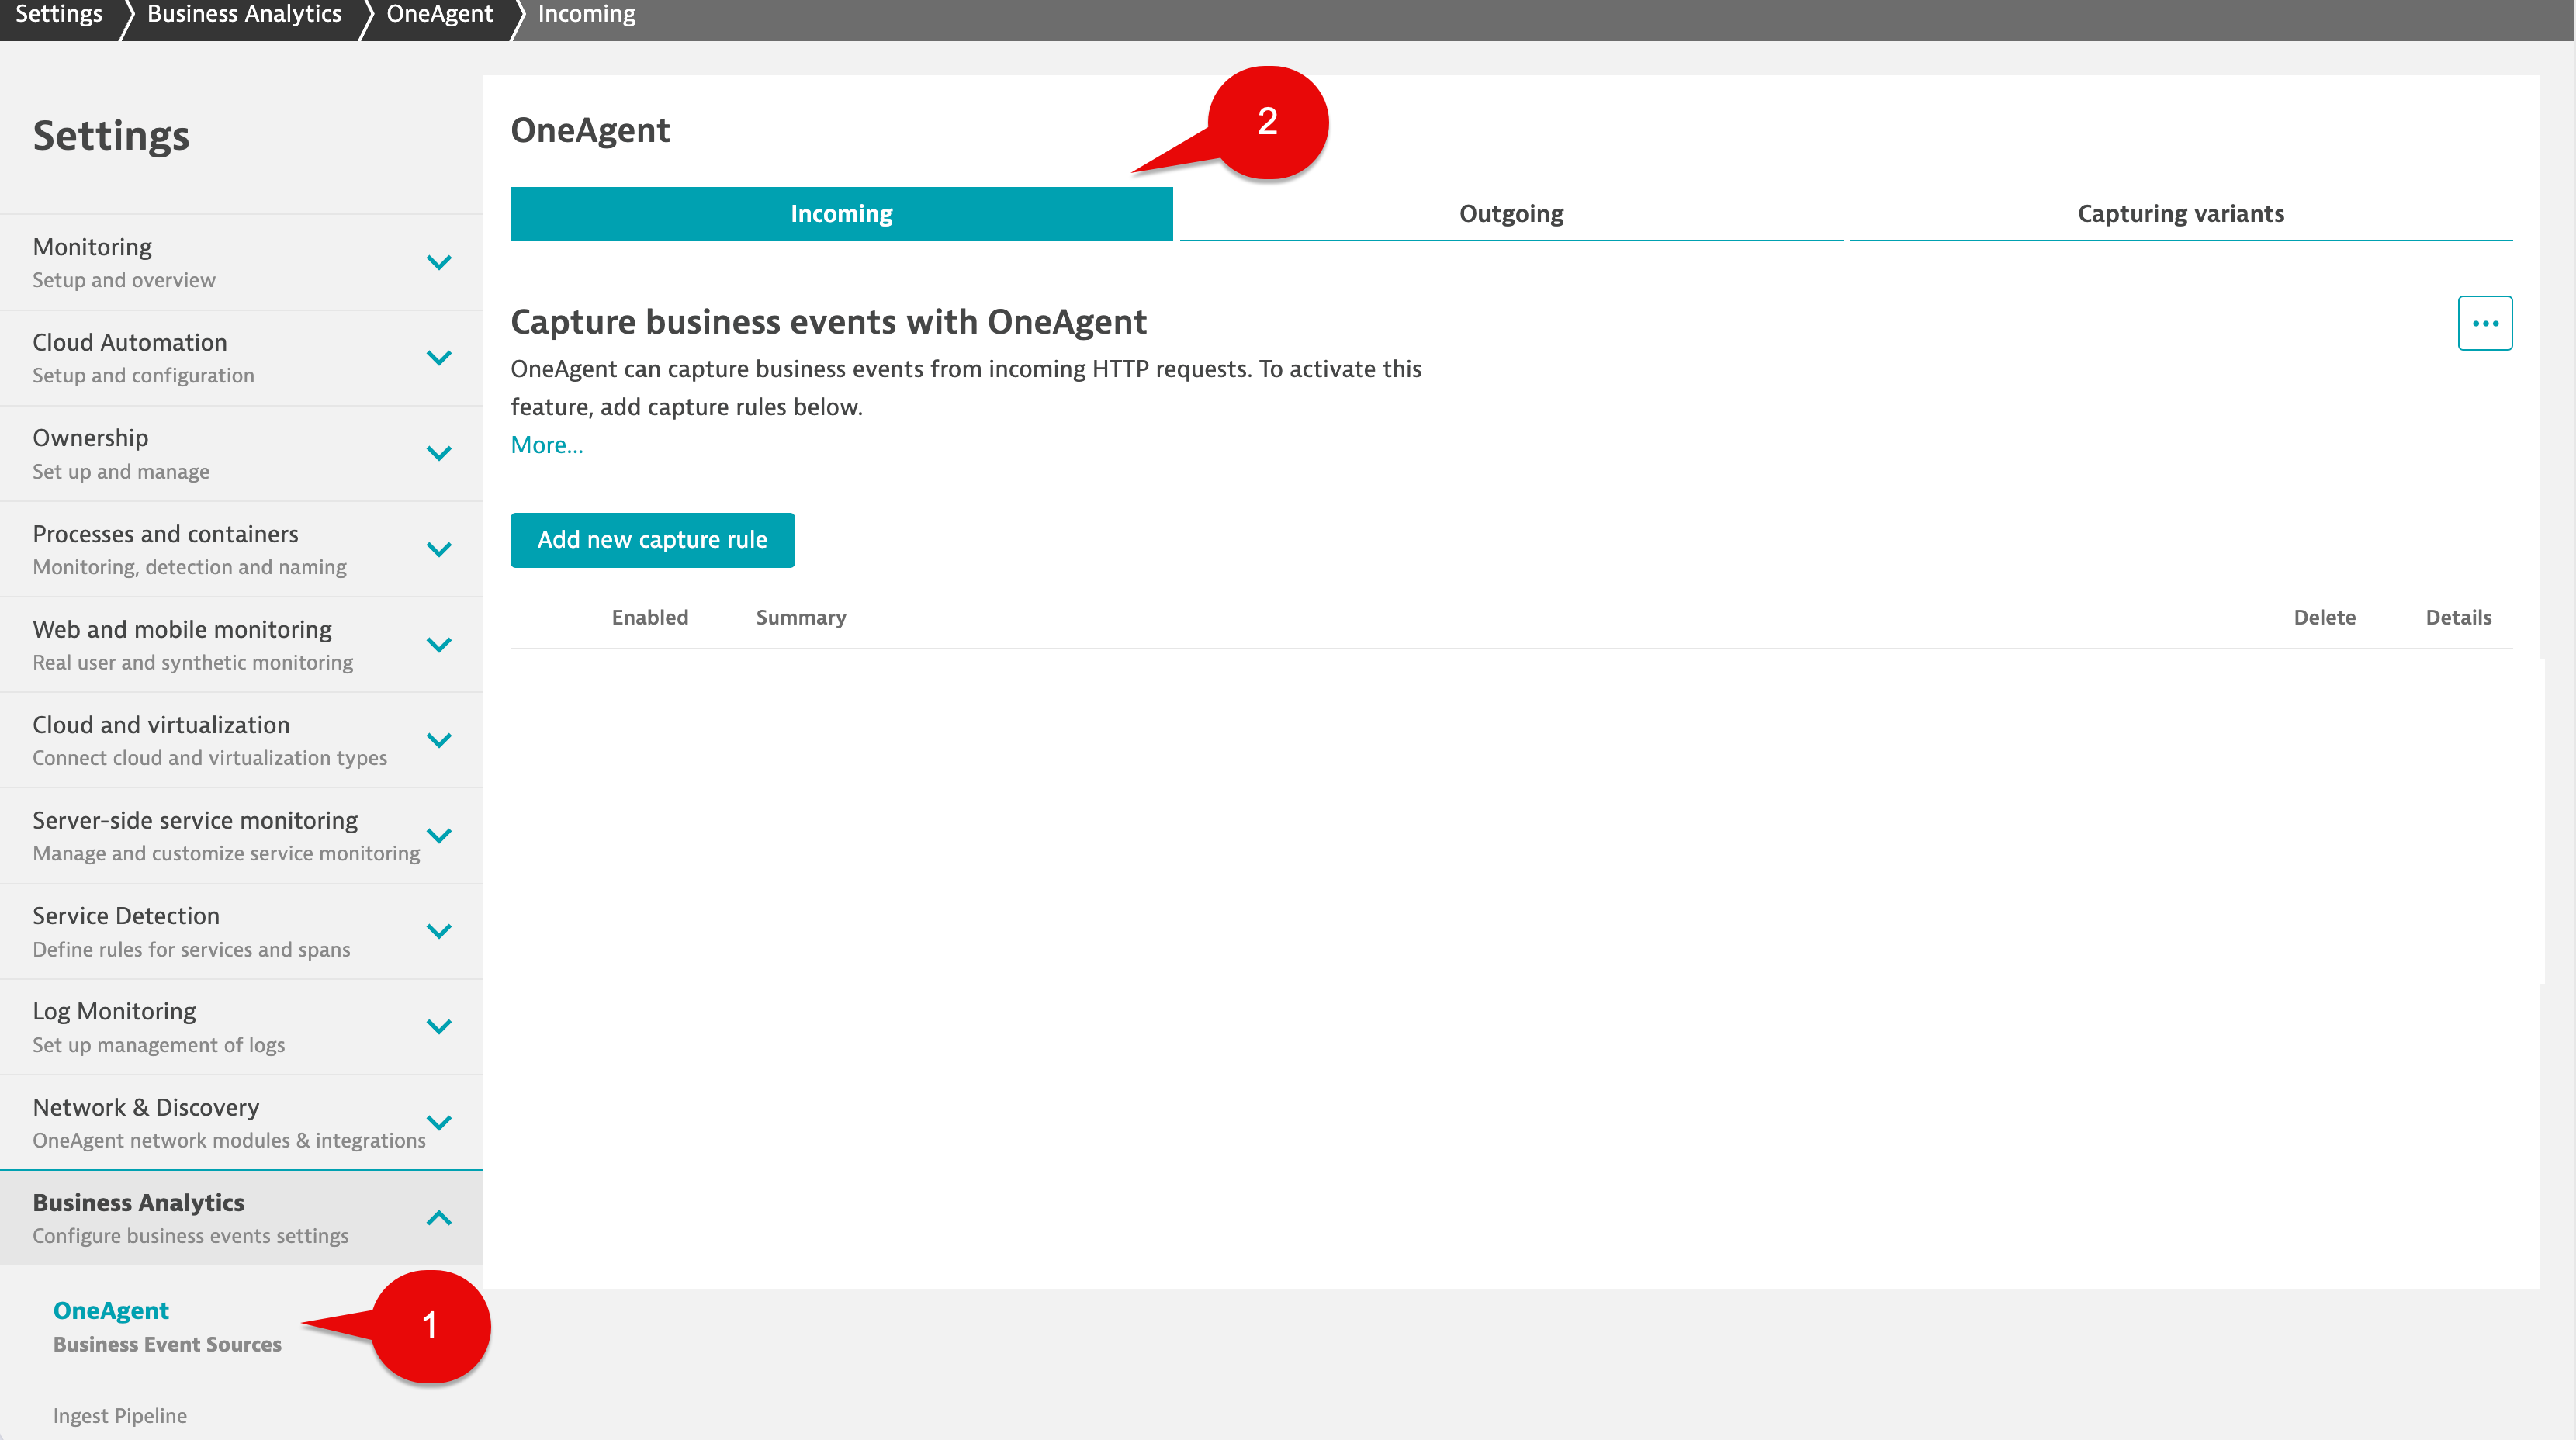Expand the Cloud Automation section
This screenshot has height=1440, width=2576.
(x=439, y=358)
